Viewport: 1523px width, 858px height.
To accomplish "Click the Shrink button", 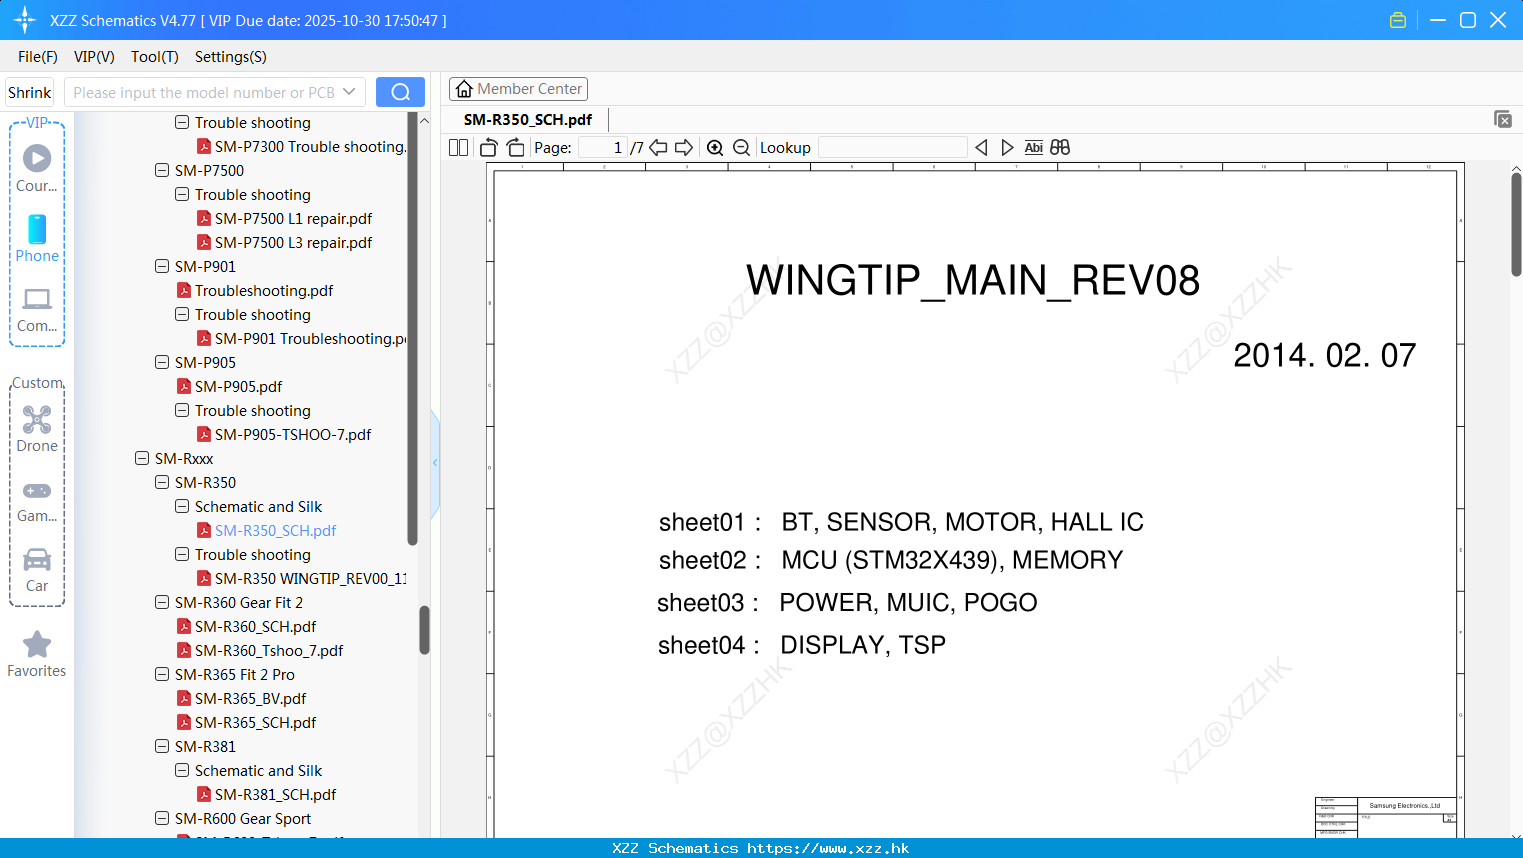I will click(30, 92).
